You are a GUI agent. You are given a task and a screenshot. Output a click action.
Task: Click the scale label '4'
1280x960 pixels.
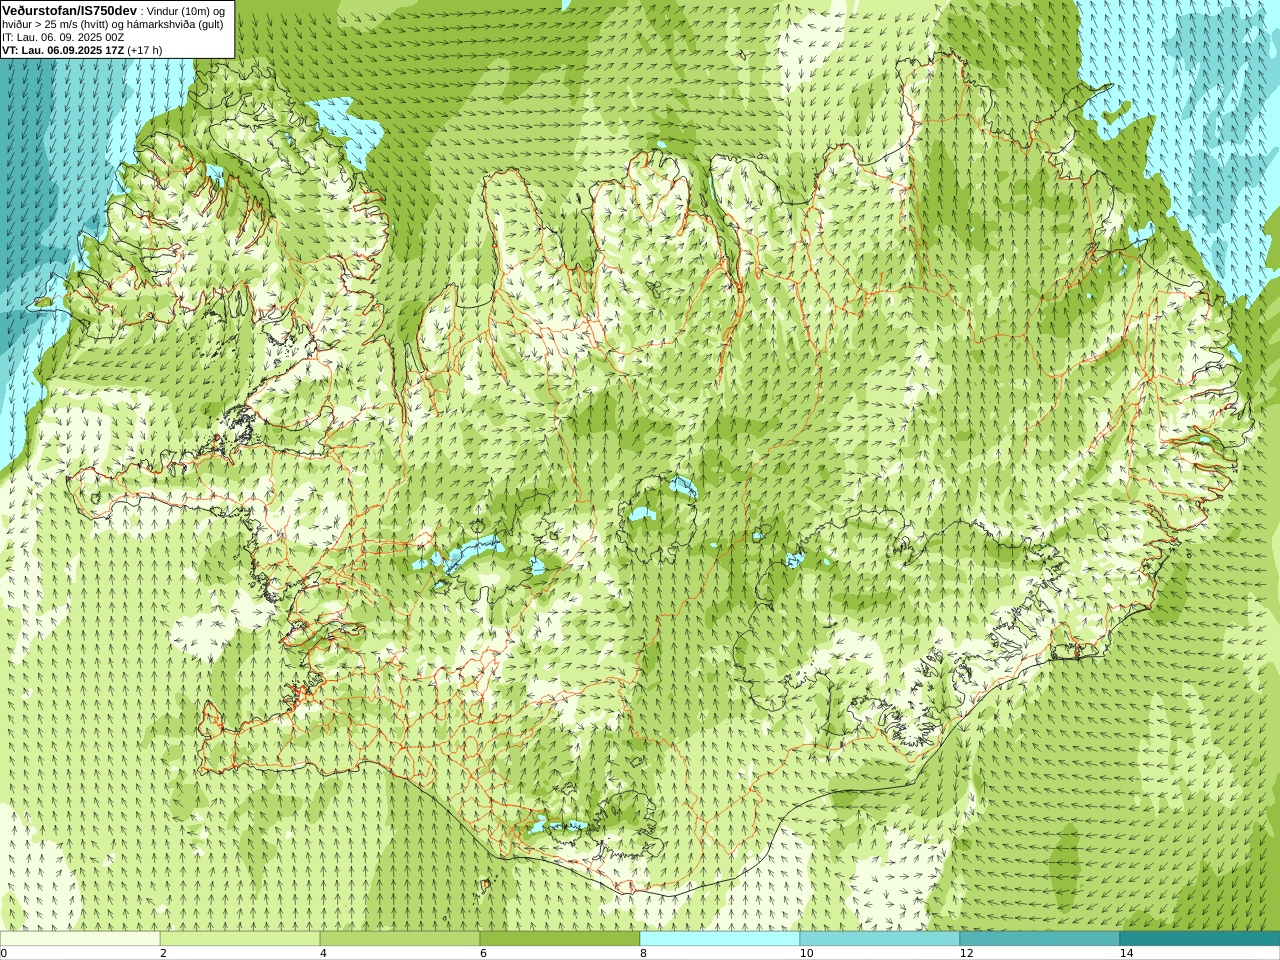coord(323,953)
